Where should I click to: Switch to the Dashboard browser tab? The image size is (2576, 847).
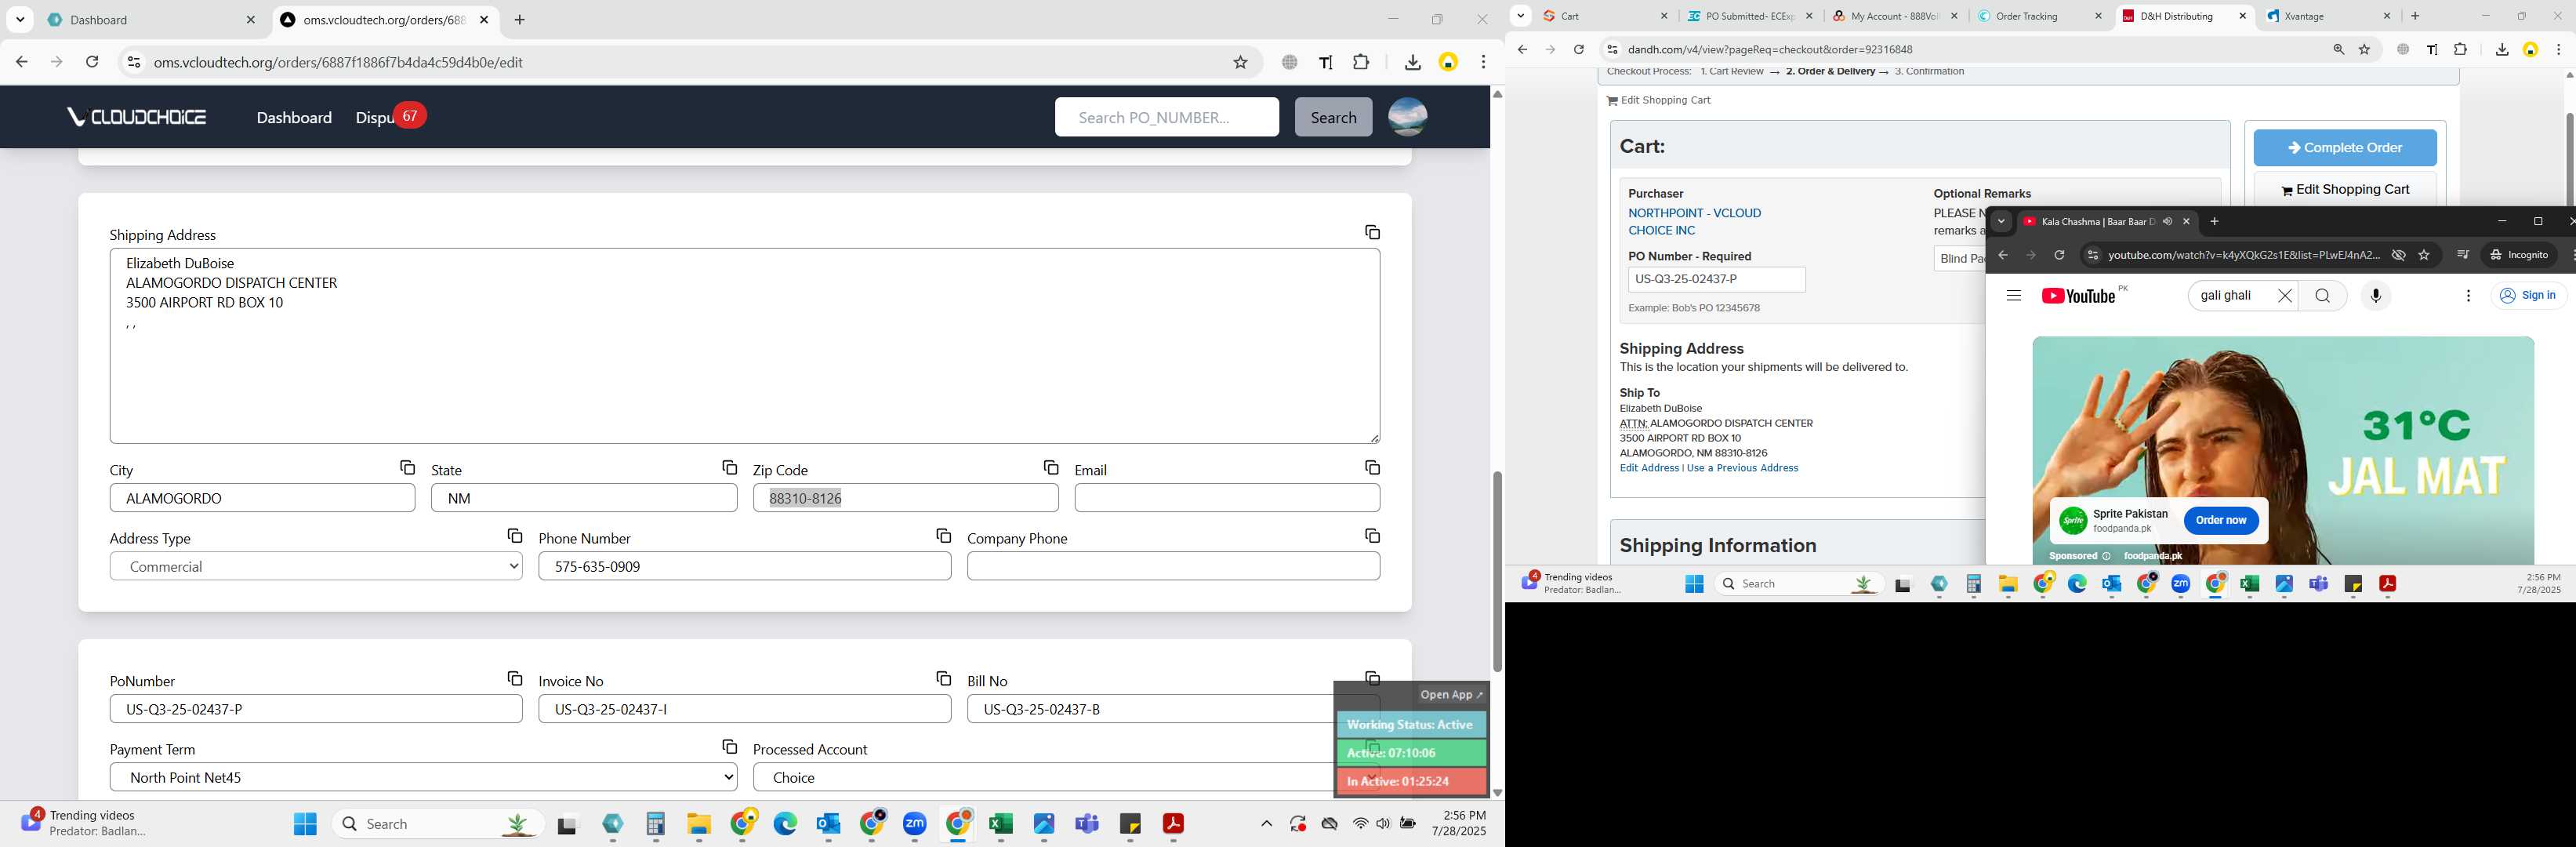pos(151,20)
